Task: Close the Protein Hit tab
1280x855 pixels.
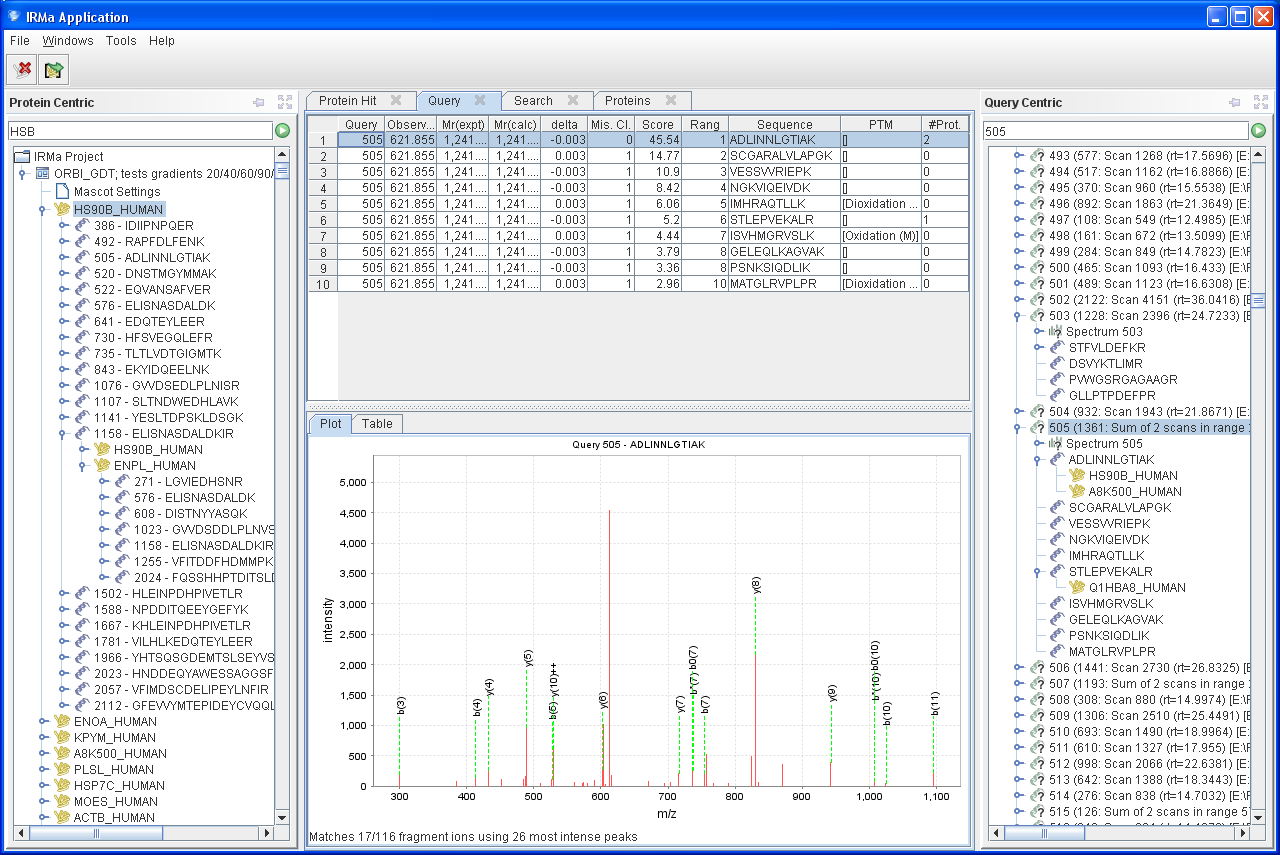Action: (396, 100)
